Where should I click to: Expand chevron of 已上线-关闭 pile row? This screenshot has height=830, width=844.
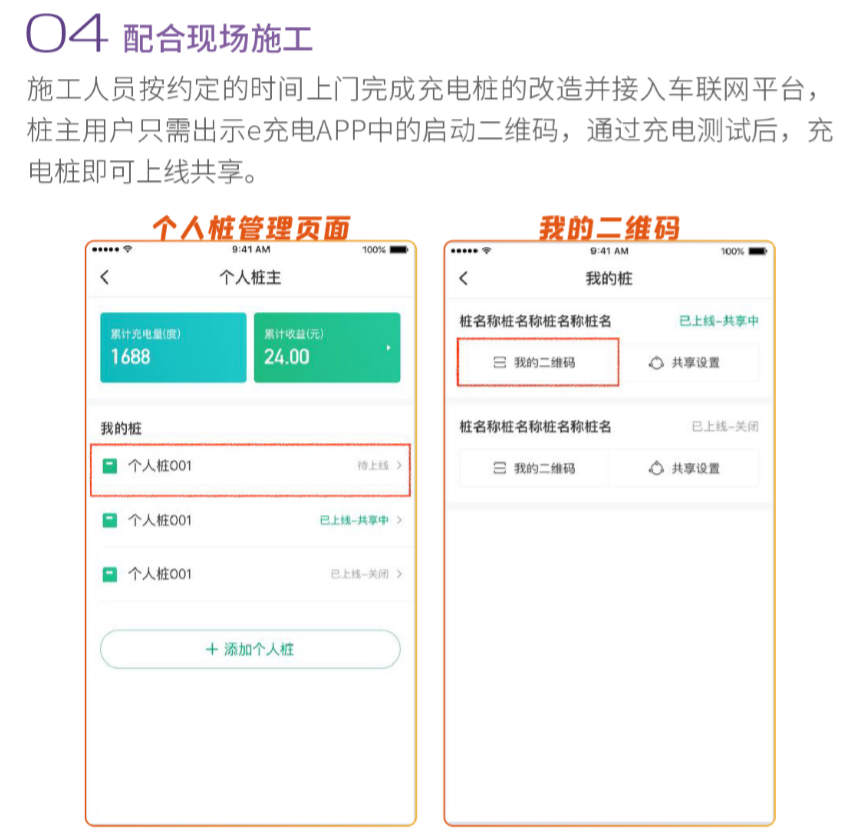pyautogui.click(x=399, y=574)
